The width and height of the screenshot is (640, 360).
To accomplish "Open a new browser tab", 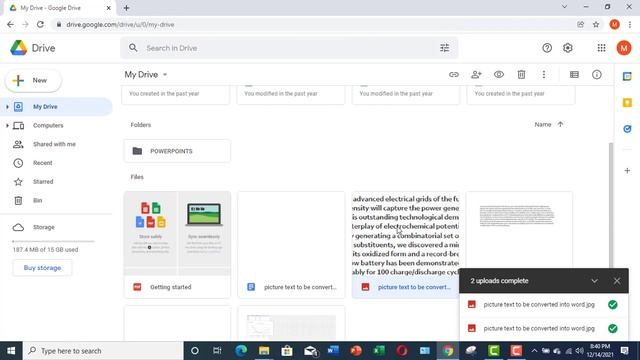I will (x=127, y=8).
